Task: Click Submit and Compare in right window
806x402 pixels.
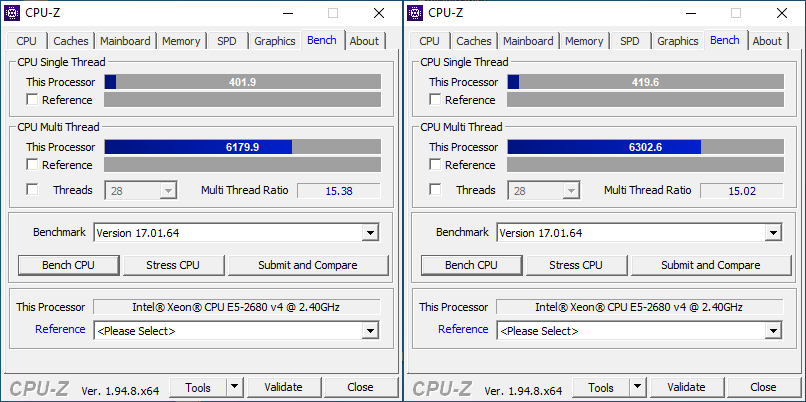Action: [711, 265]
